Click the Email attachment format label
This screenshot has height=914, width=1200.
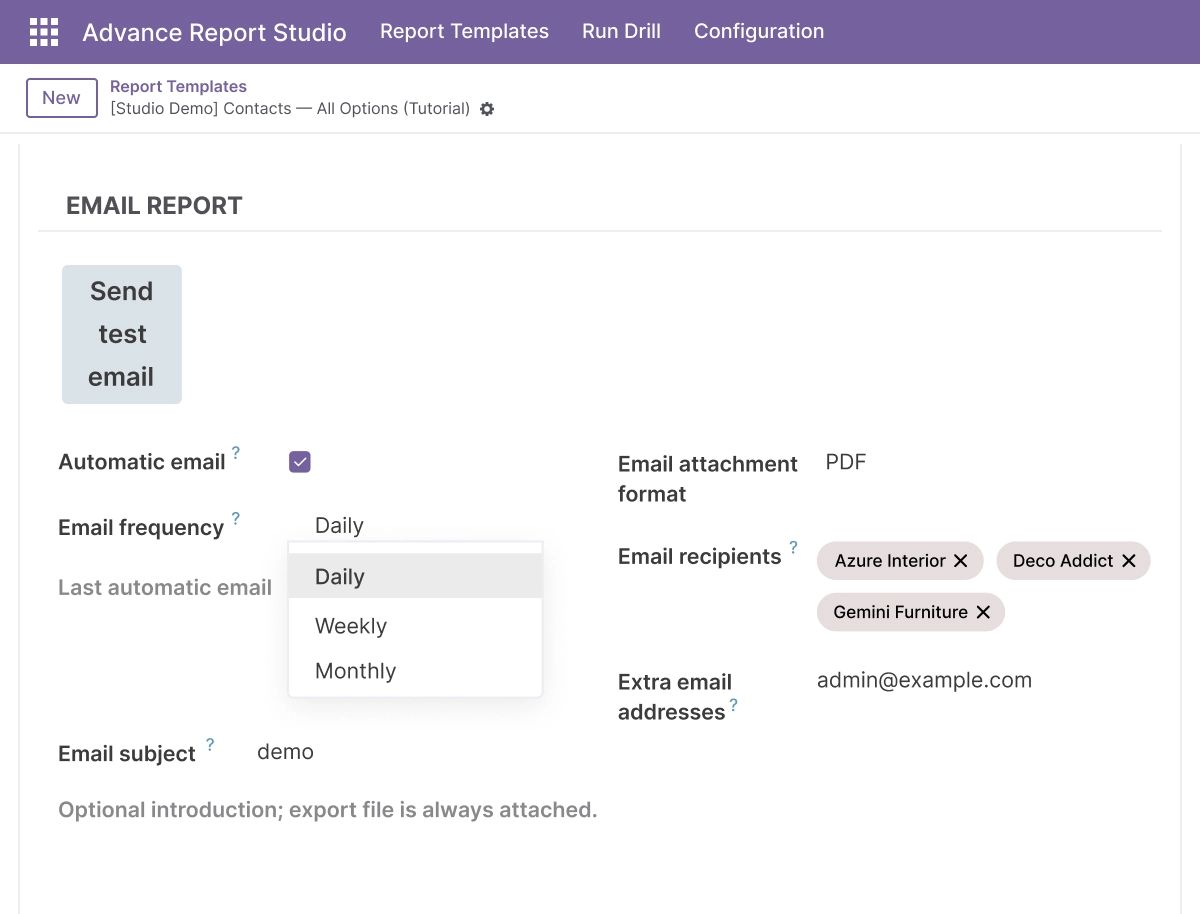[708, 479]
